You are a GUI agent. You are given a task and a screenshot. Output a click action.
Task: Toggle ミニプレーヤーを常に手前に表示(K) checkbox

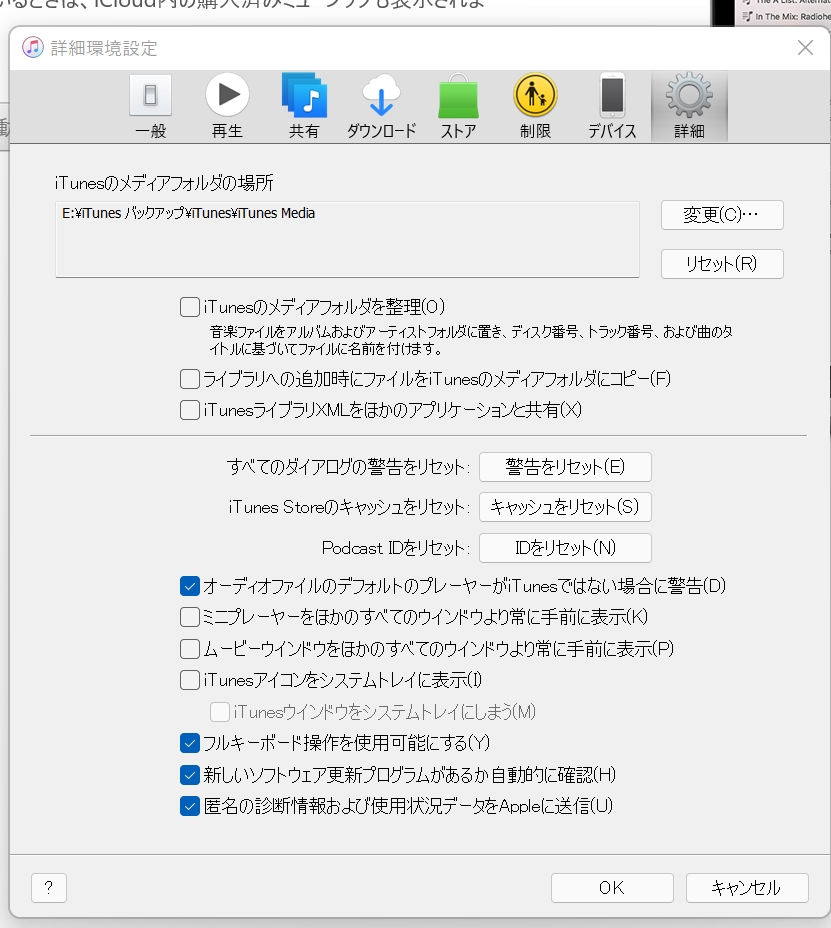tap(189, 617)
